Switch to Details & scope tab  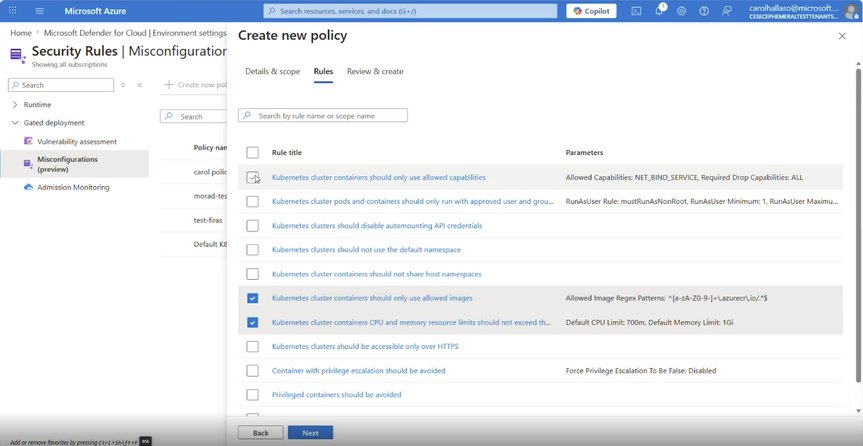(x=272, y=72)
